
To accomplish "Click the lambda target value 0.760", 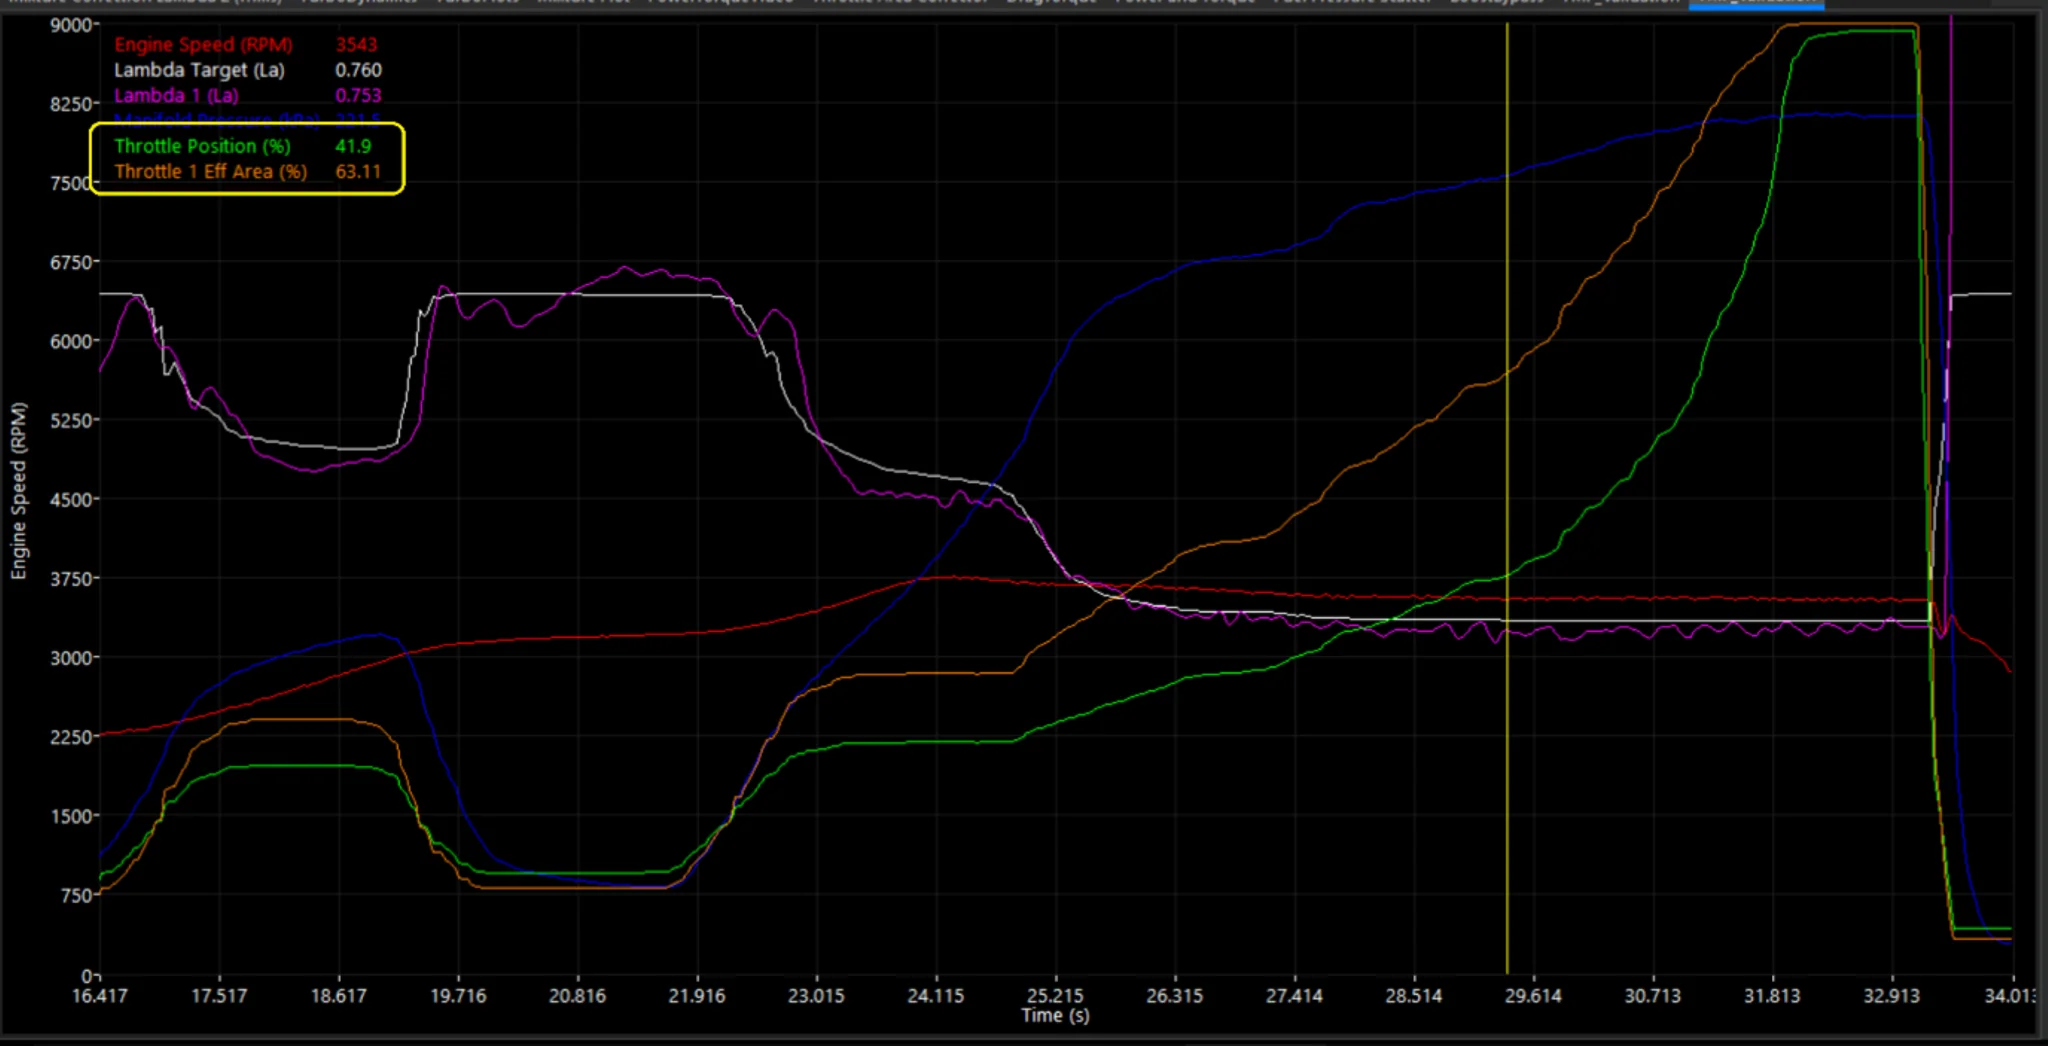I will coord(358,70).
